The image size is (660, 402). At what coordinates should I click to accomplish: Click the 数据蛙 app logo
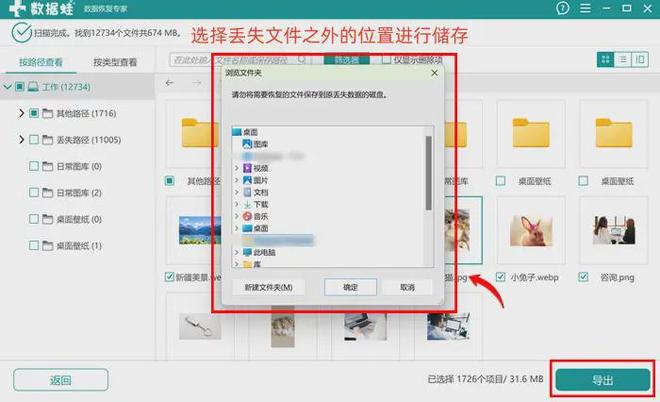coord(41,8)
